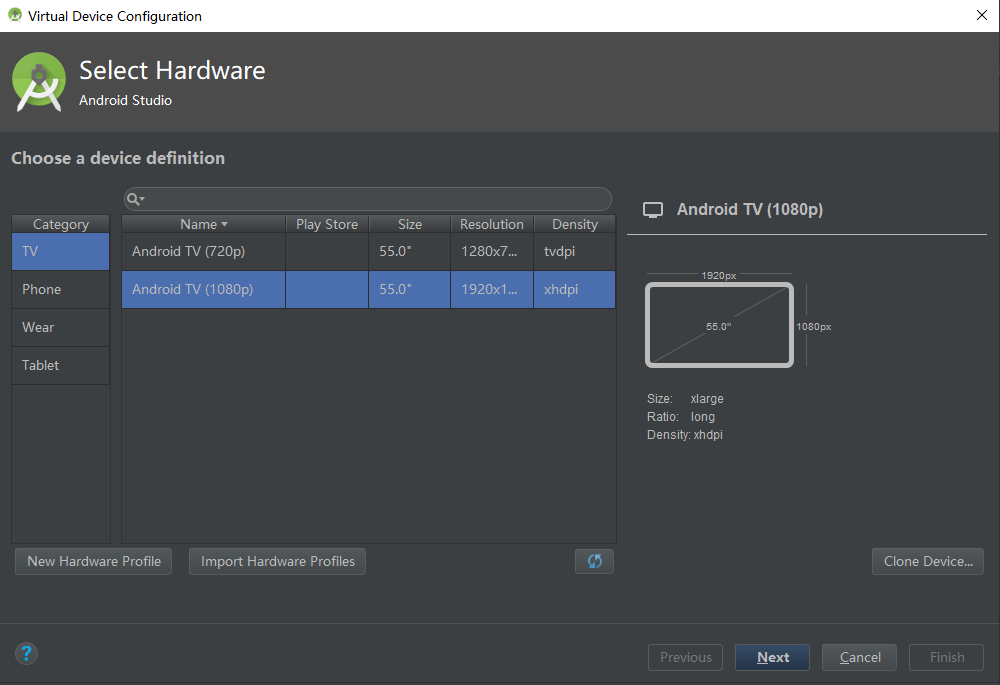
Task: Click the New Hardware Profile button
Action: click(94, 561)
